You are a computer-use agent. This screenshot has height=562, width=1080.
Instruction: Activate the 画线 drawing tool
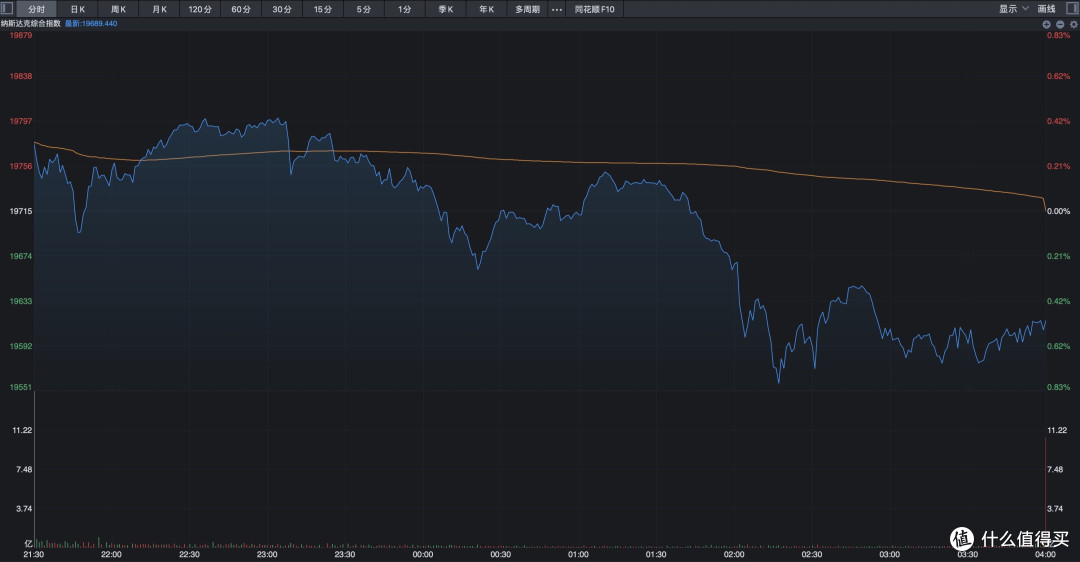point(1046,9)
